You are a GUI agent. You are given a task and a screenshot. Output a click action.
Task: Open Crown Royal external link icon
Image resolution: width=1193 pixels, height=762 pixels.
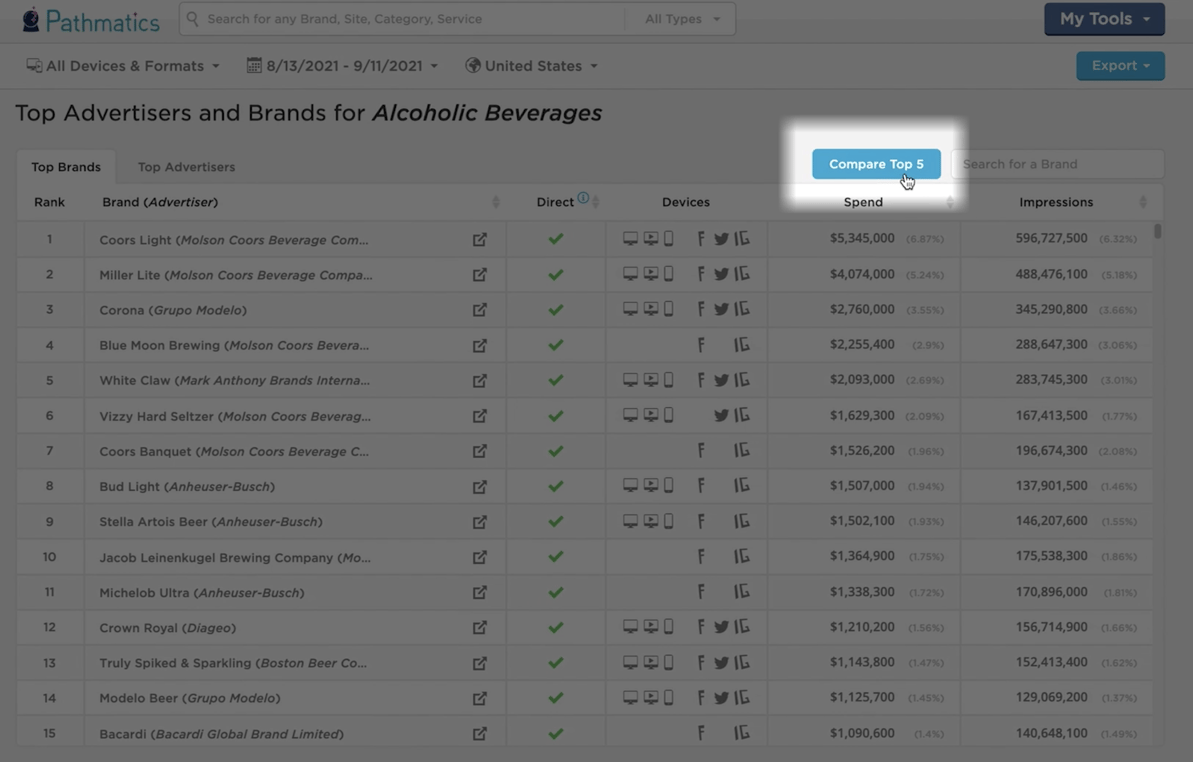(x=479, y=627)
